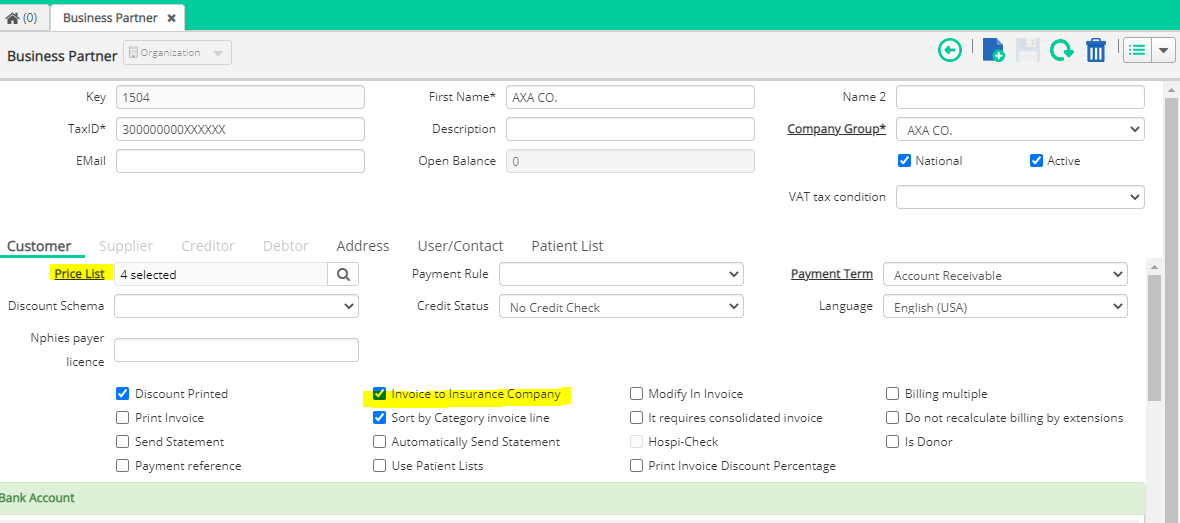Enable Modify In Invoice checkbox
Screen dimensions: 1180x523
[637, 394]
